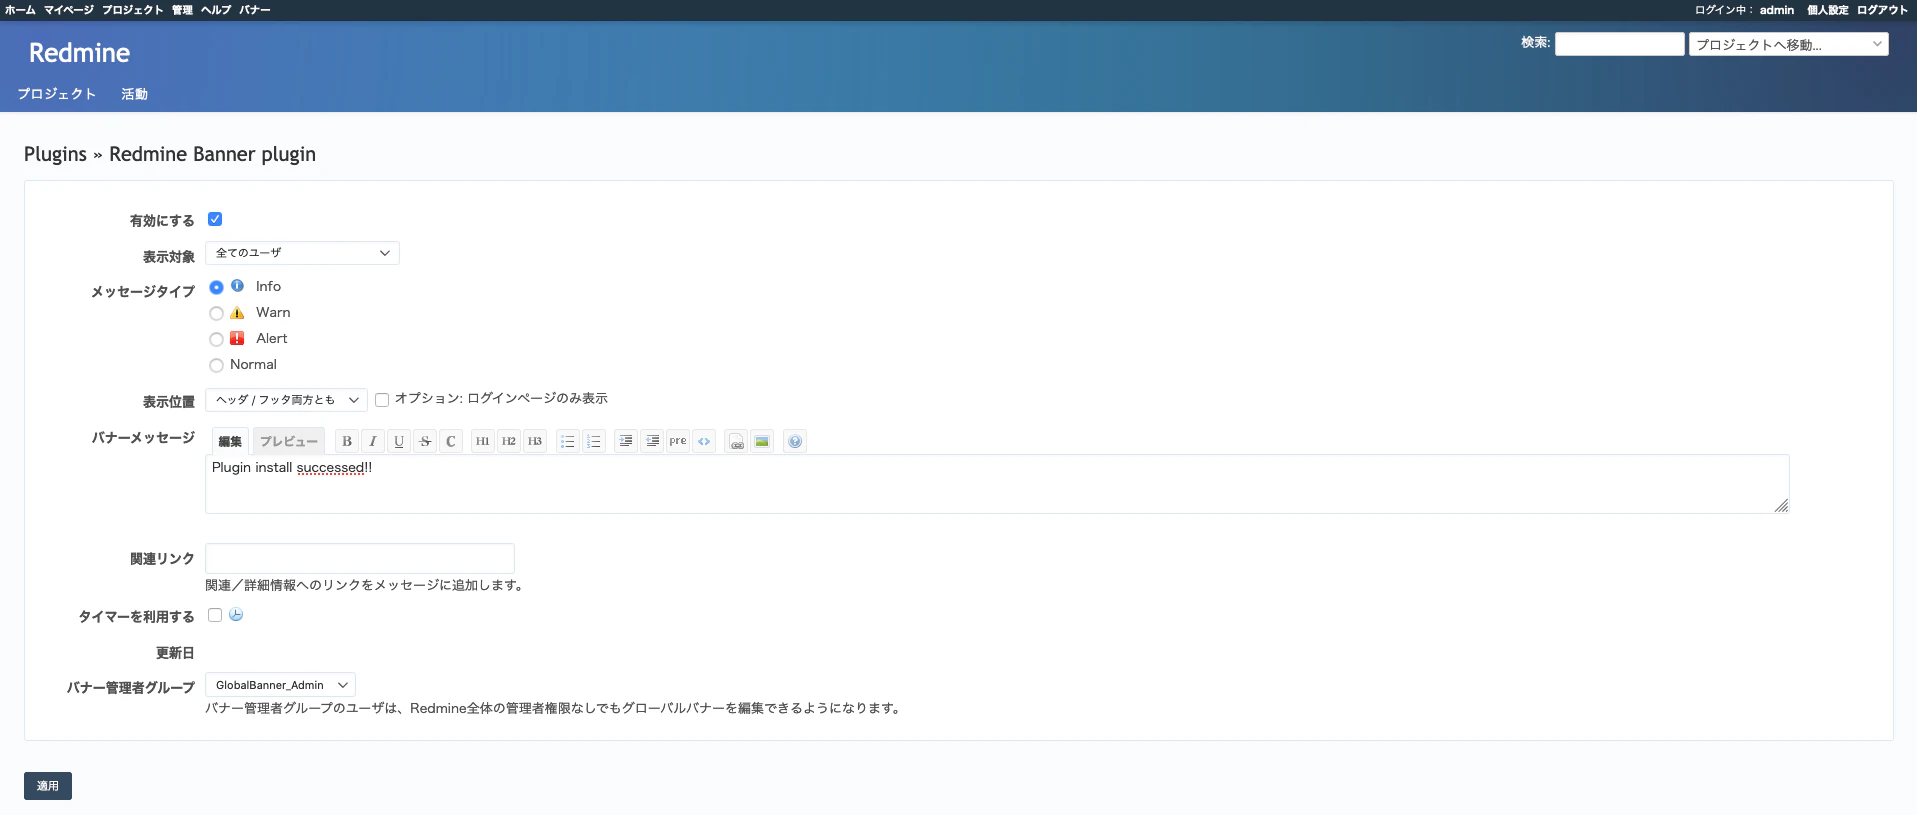The image size is (1917, 815).
Task: Open the 活動 main menu tab
Action: [134, 94]
